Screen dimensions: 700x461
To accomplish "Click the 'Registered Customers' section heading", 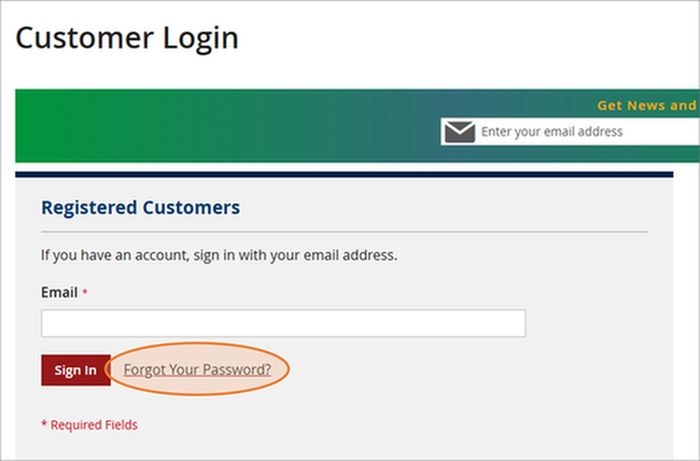I will pos(141,208).
